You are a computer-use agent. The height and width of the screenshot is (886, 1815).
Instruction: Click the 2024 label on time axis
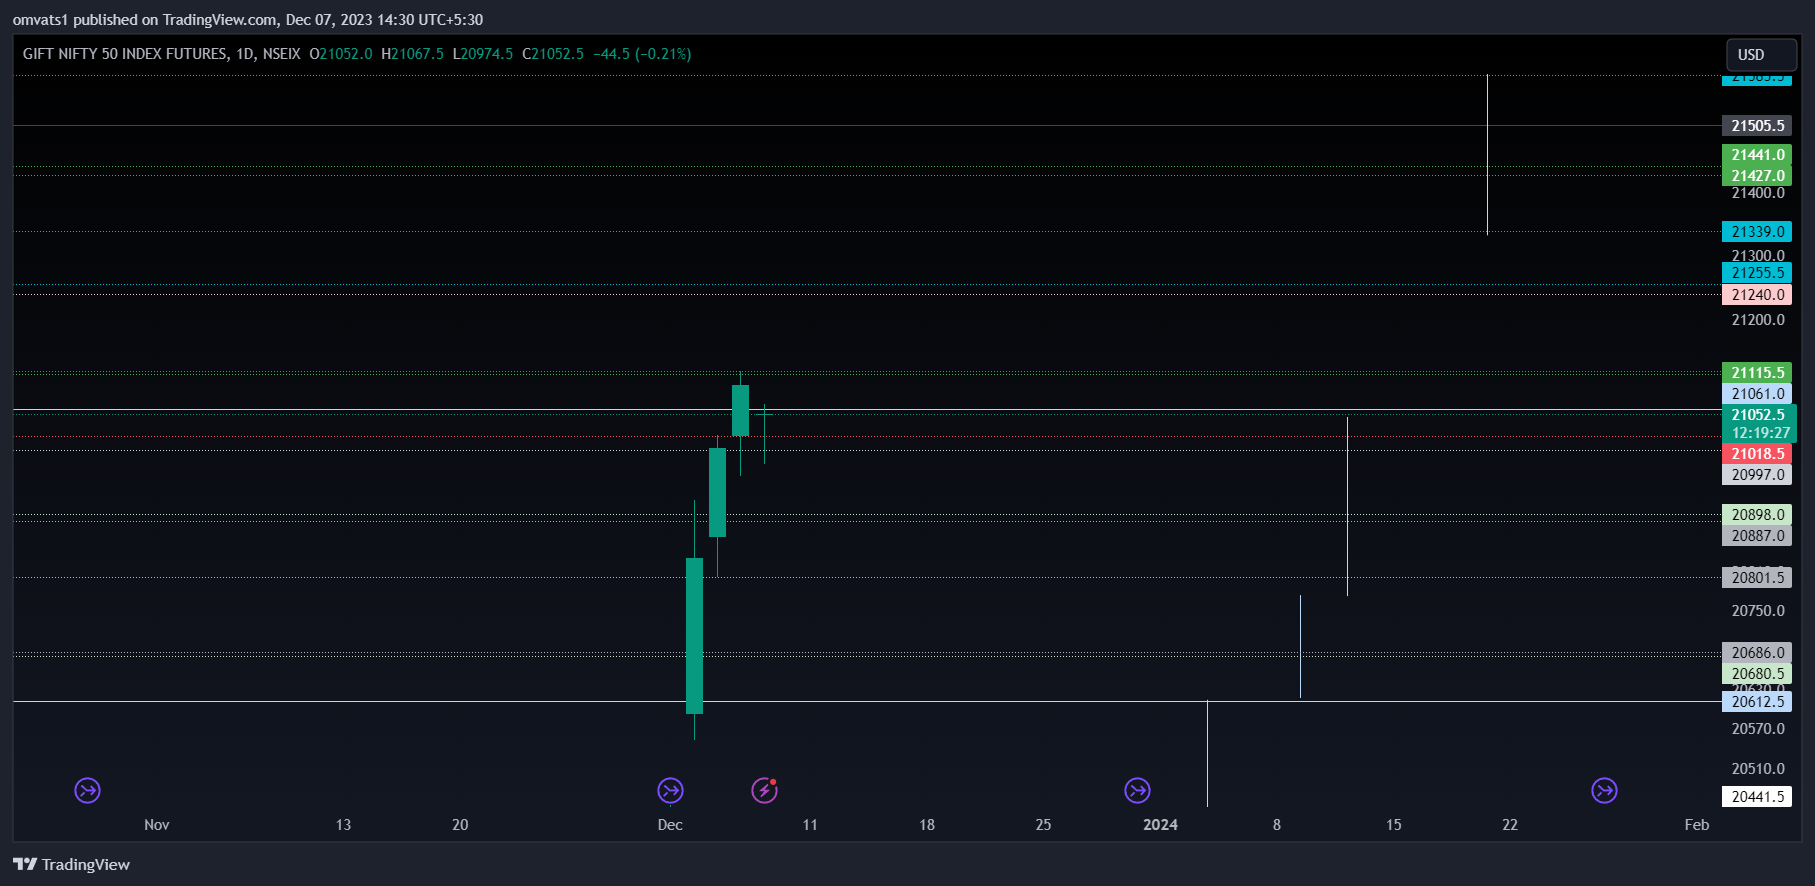tap(1160, 825)
